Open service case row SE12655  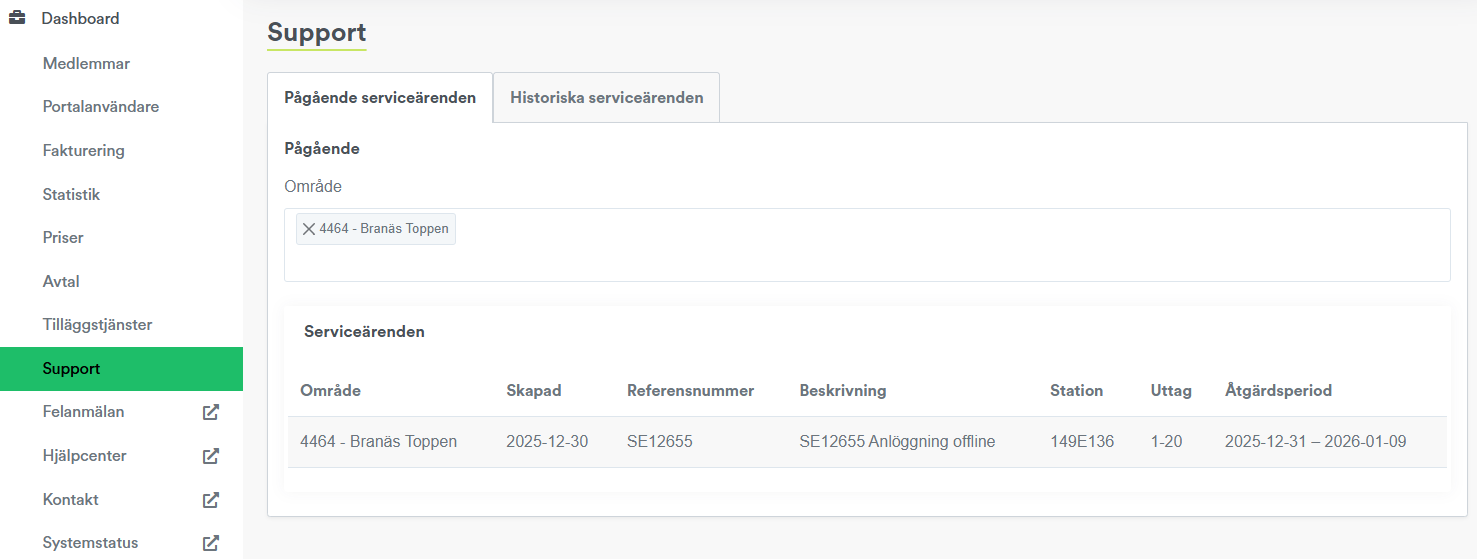(660, 441)
